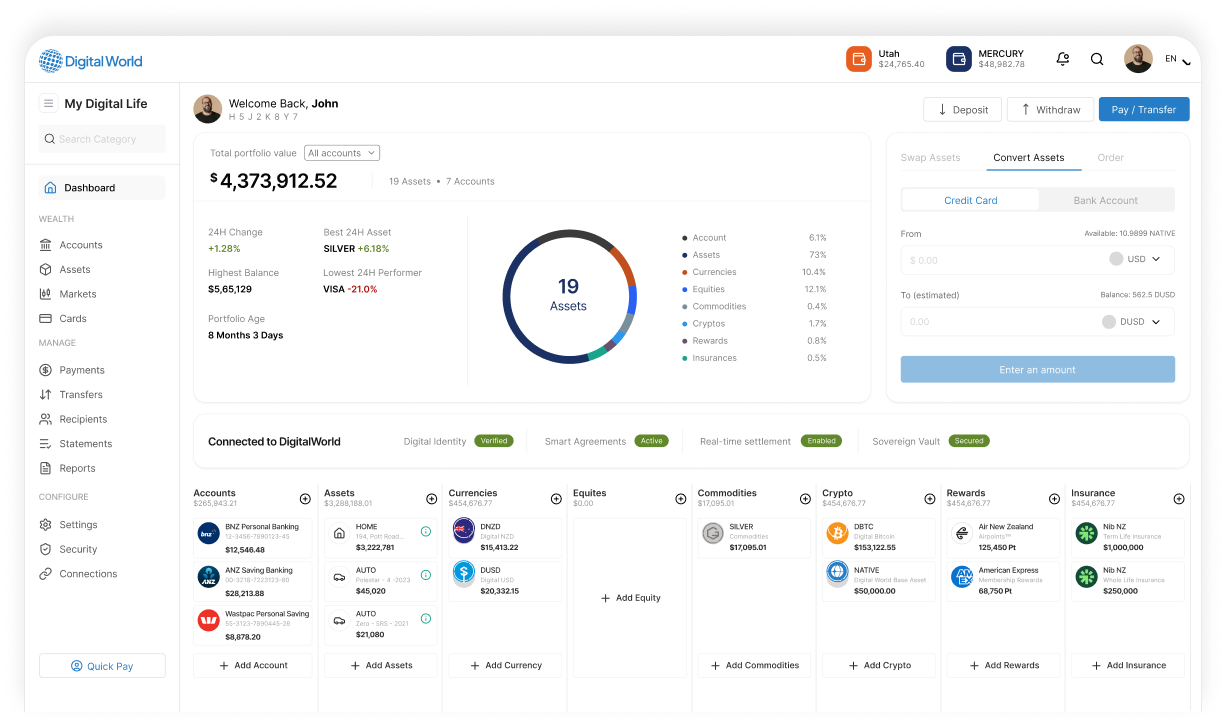The image size is (1226, 725).
Task: Switch to the Swap Assets tab
Action: pyautogui.click(x=930, y=158)
